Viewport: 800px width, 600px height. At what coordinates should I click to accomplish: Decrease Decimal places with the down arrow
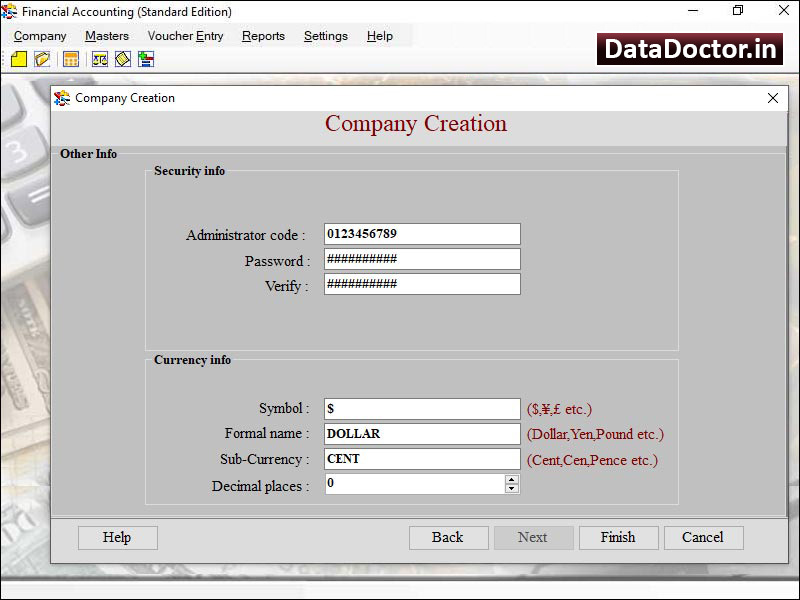click(x=511, y=489)
